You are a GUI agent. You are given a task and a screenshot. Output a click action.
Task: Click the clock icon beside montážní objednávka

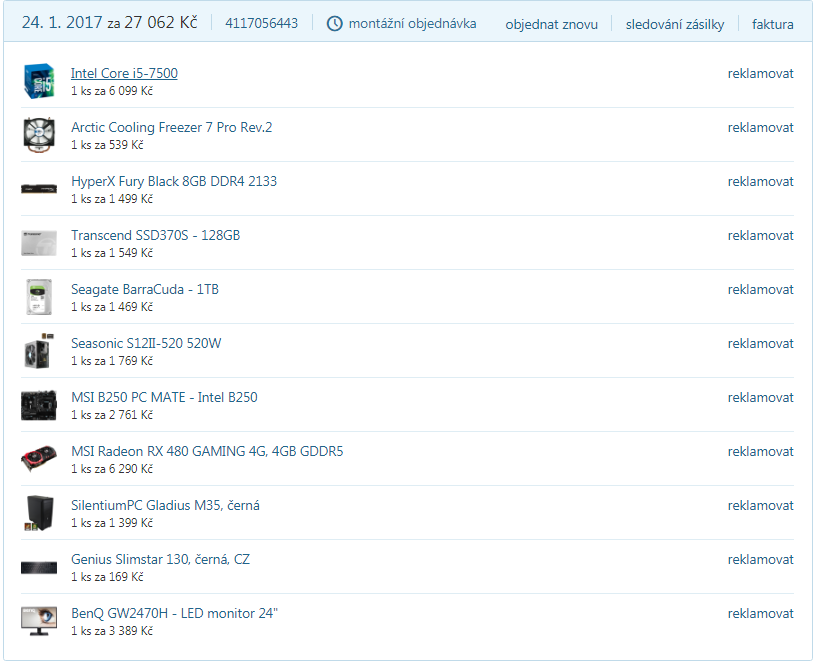click(x=334, y=23)
